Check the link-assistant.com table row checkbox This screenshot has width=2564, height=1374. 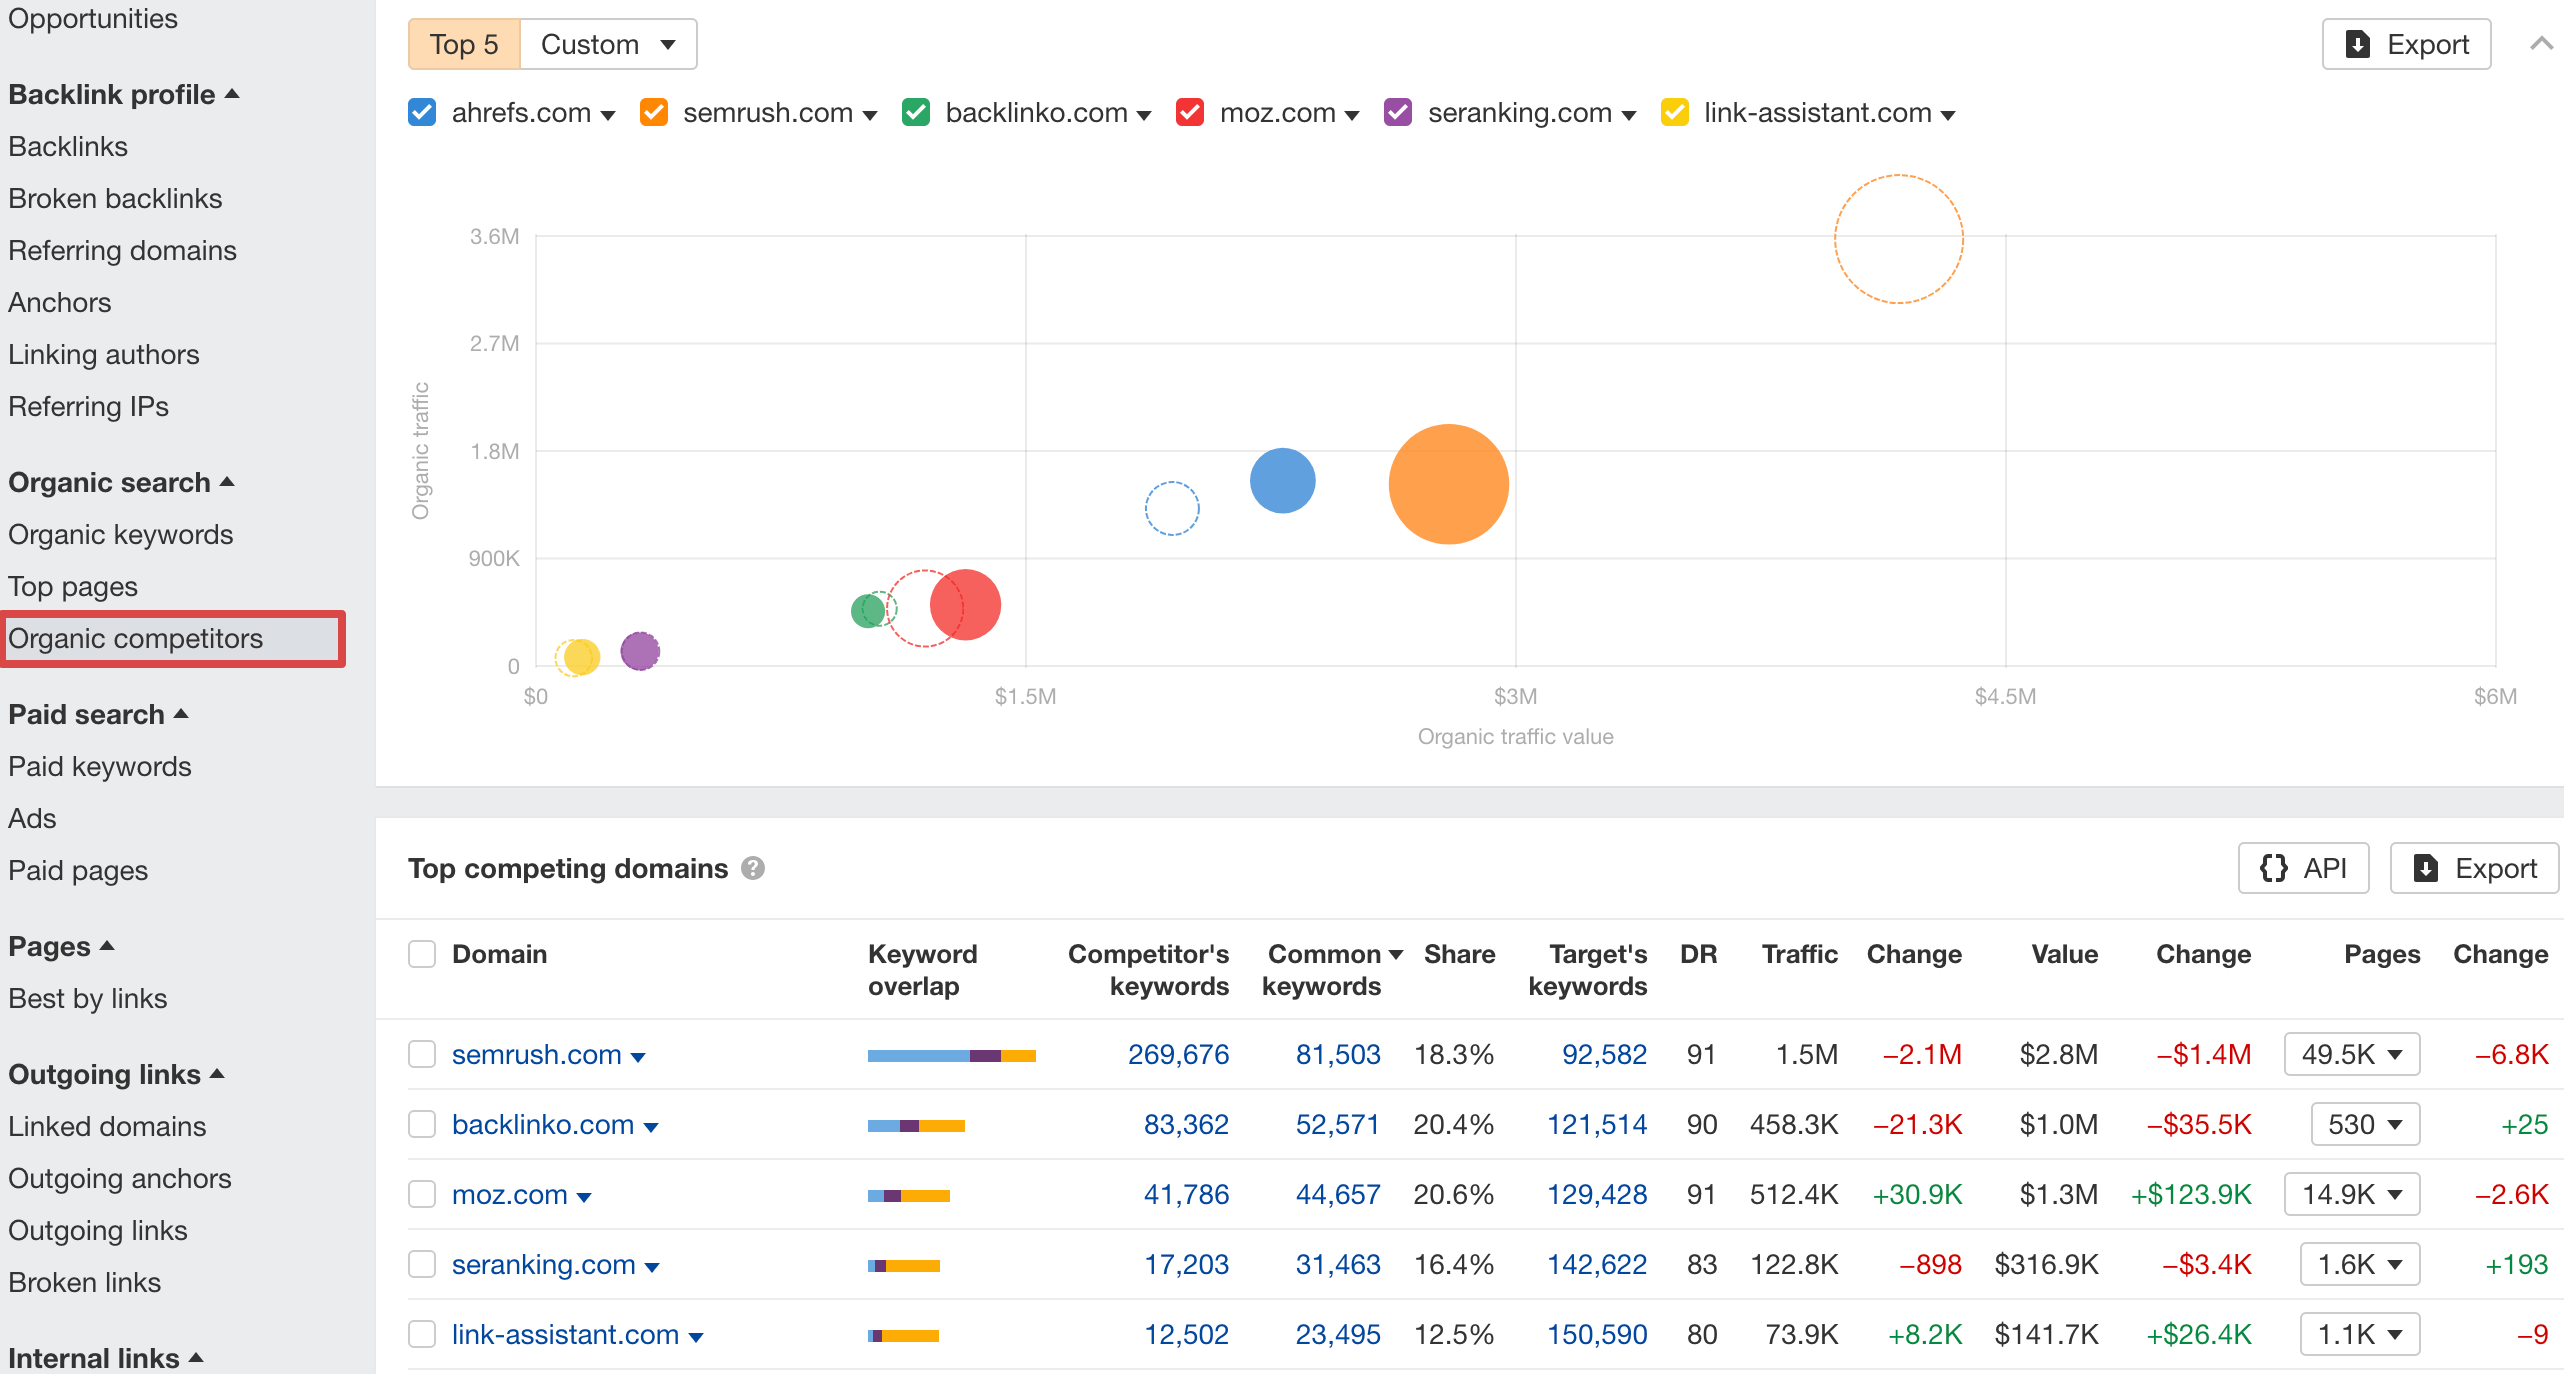(422, 1334)
